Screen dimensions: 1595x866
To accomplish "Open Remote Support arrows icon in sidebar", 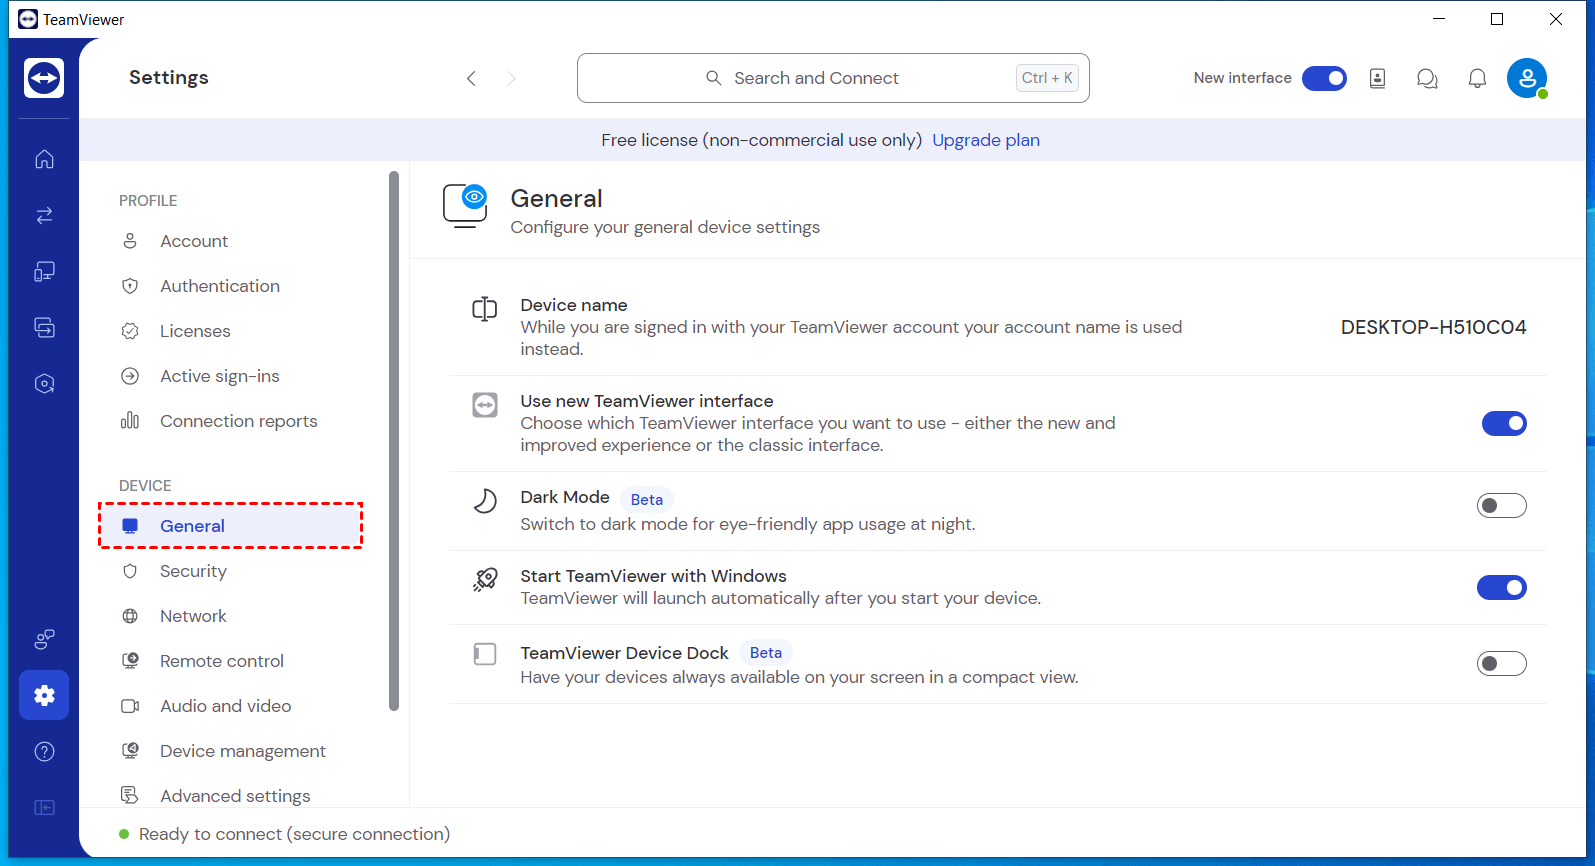I will coord(44,215).
